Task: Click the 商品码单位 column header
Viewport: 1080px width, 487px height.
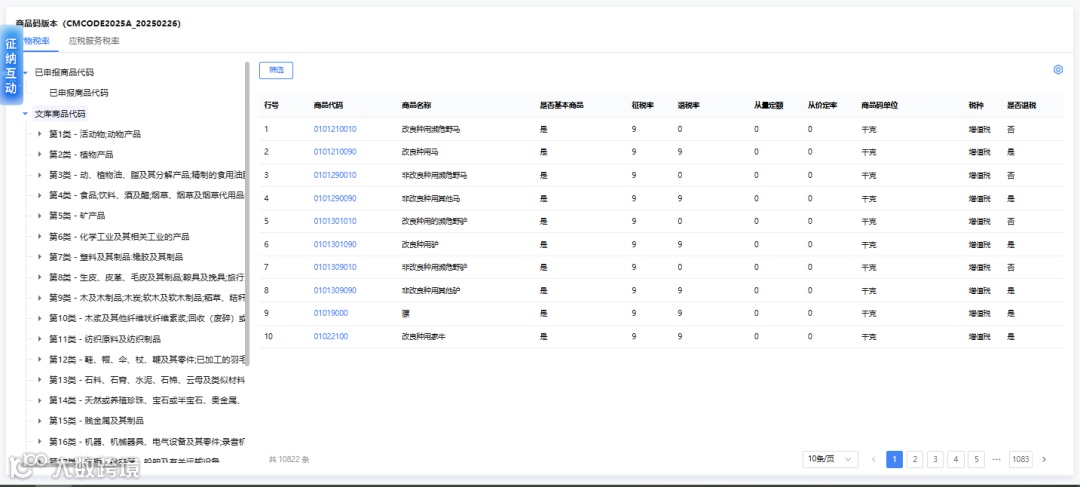Action: coord(880,105)
